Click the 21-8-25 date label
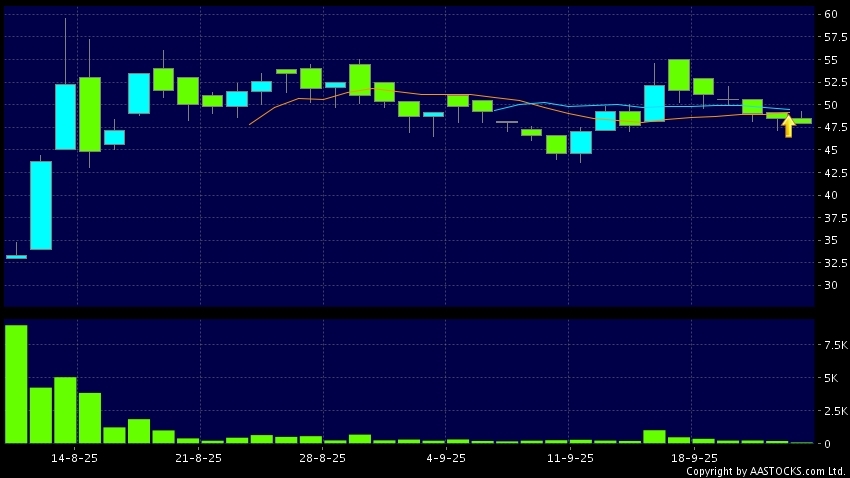The width and height of the screenshot is (850, 478). click(198, 458)
